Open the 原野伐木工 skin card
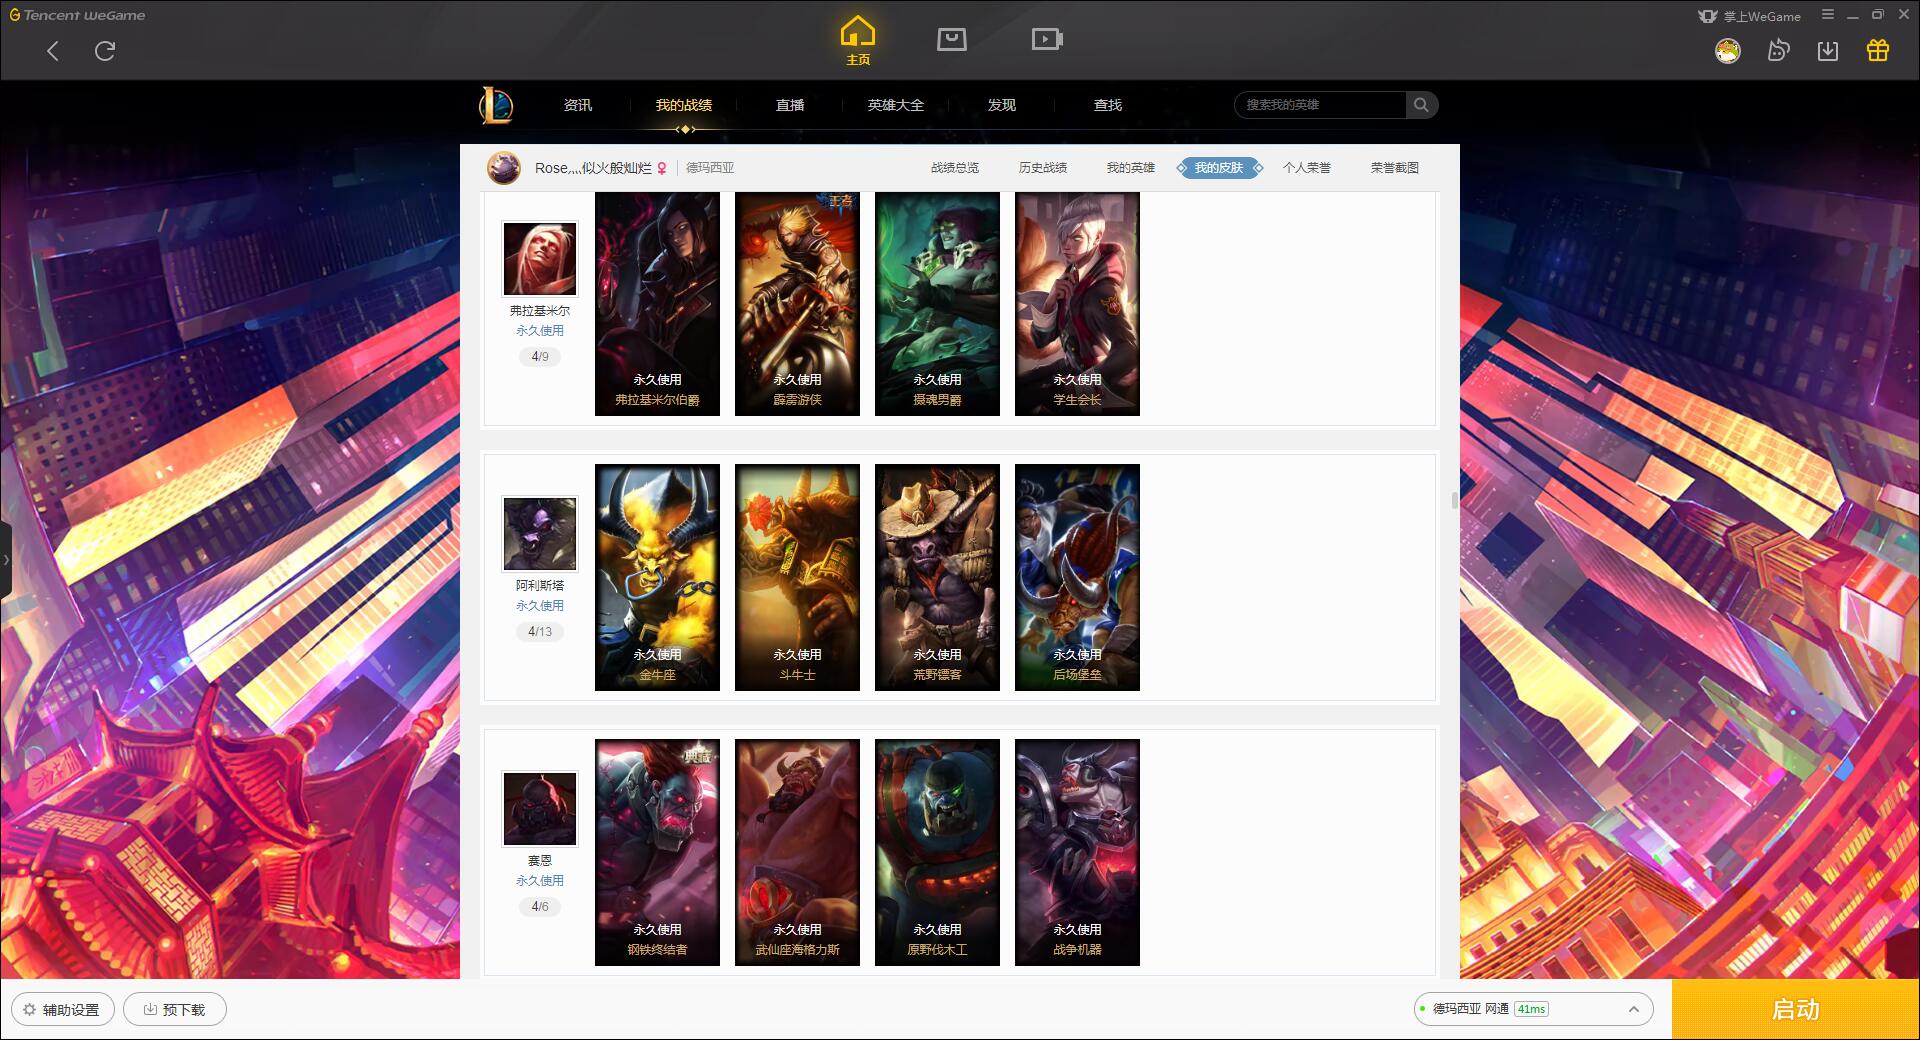 tap(937, 852)
